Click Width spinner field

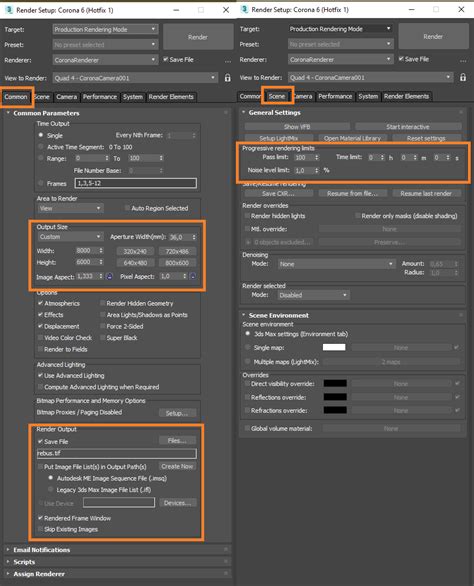point(90,250)
